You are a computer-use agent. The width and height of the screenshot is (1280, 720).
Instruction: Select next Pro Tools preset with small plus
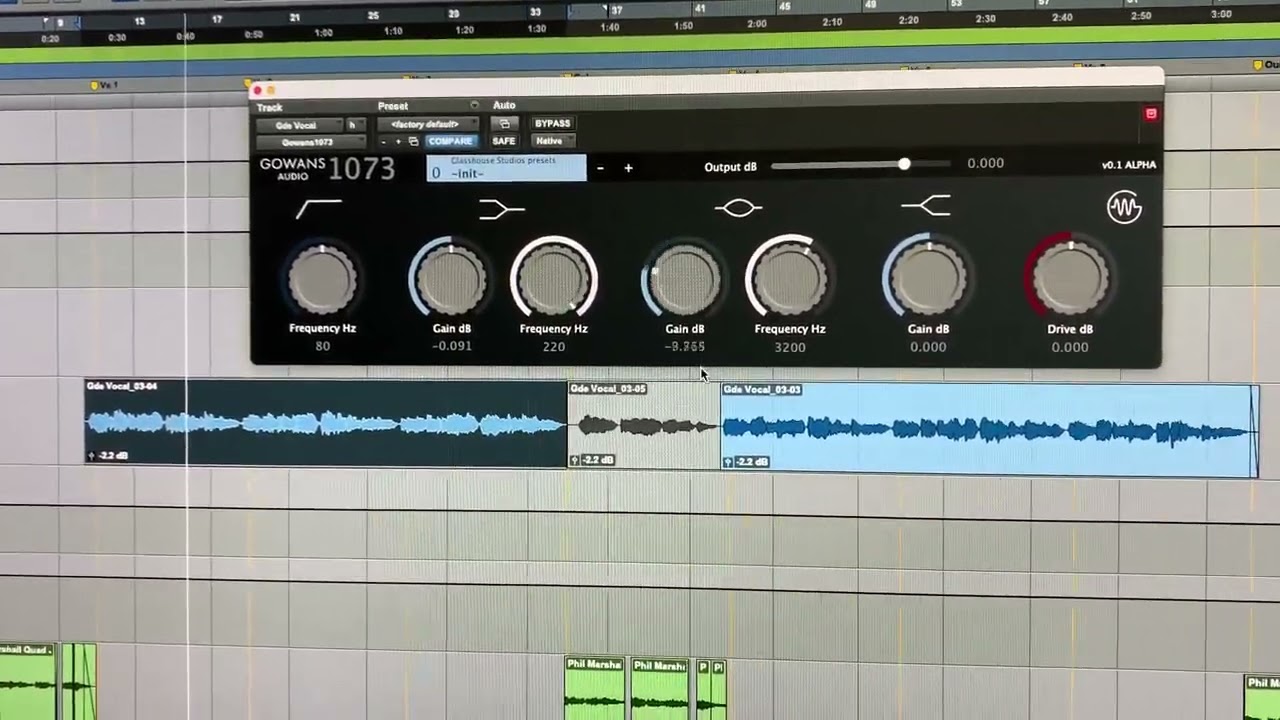coord(398,142)
